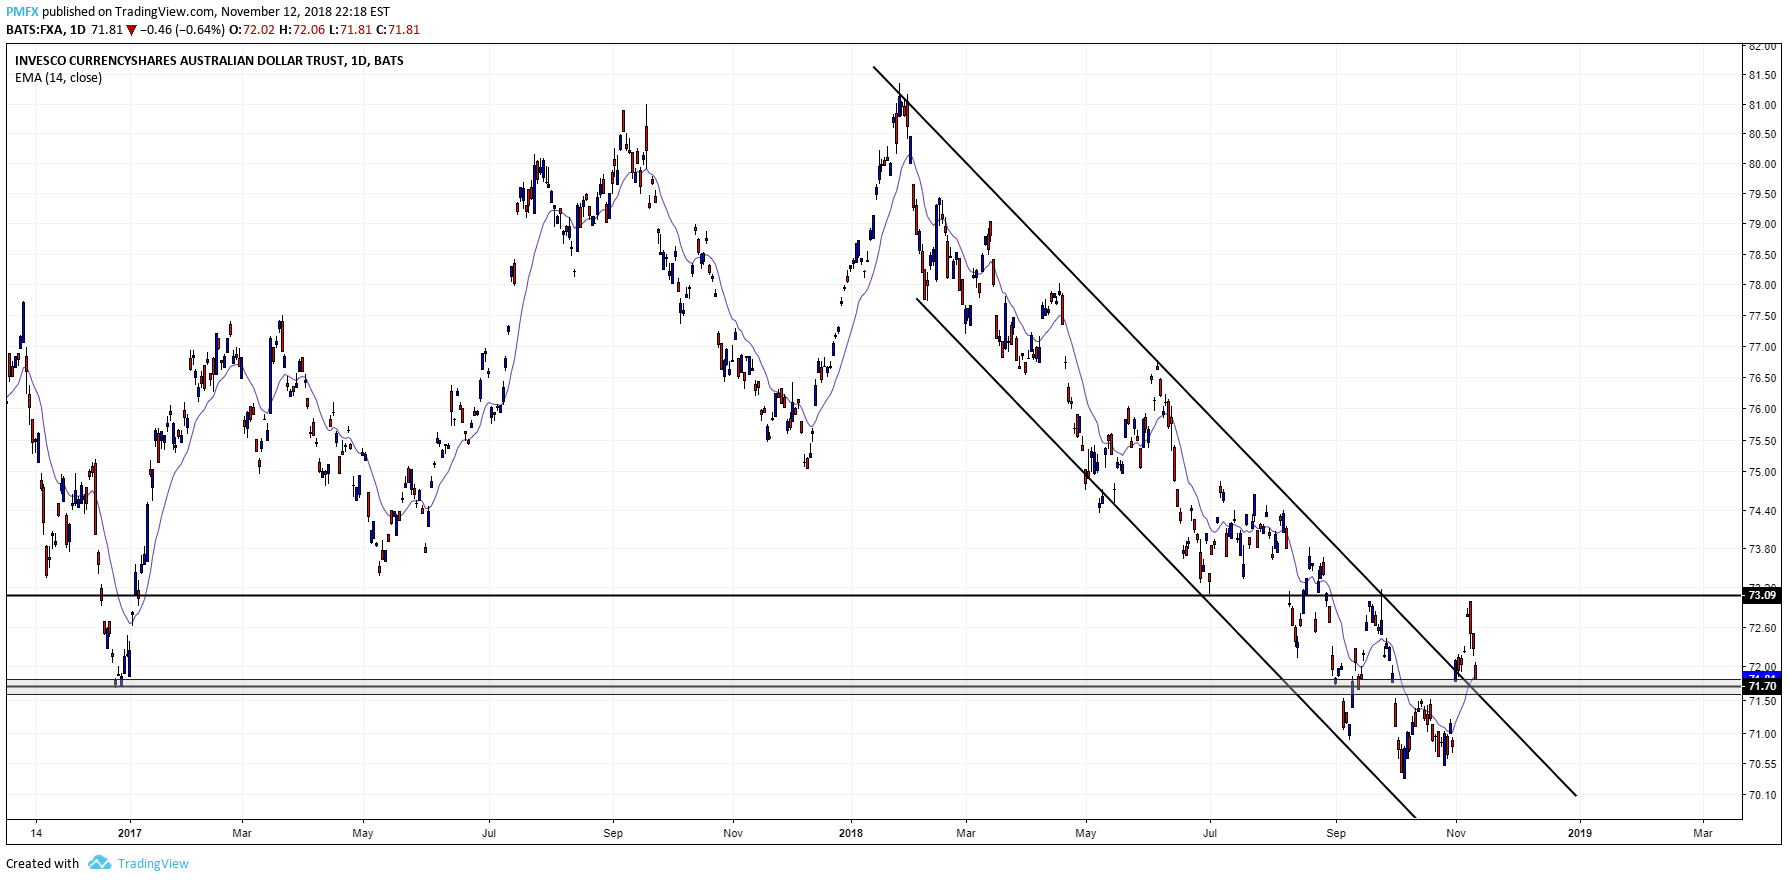
Task: Click the 74.40 price axis label
Action: click(1763, 511)
